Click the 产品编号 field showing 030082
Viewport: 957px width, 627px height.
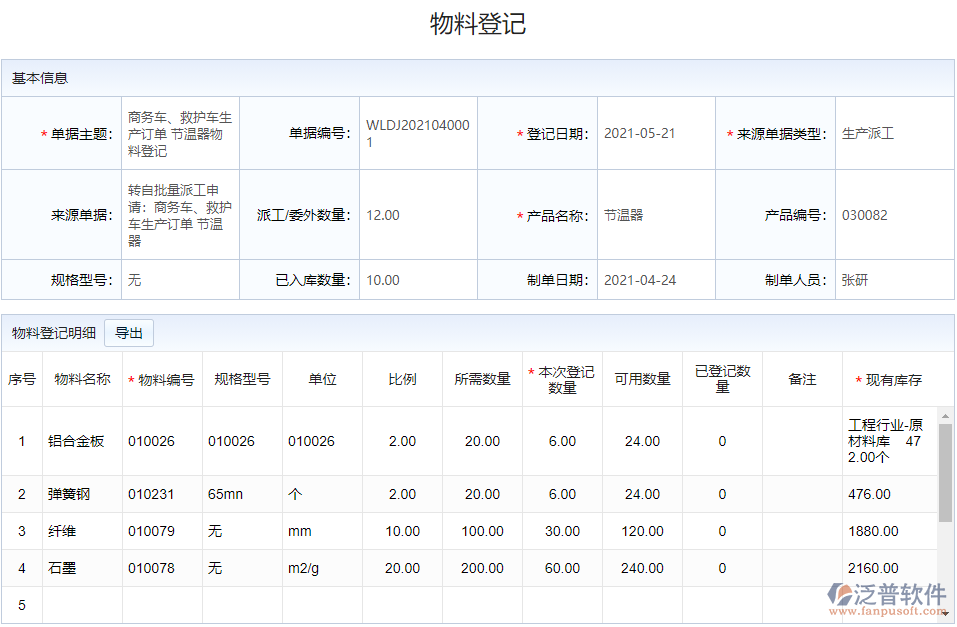coord(894,215)
